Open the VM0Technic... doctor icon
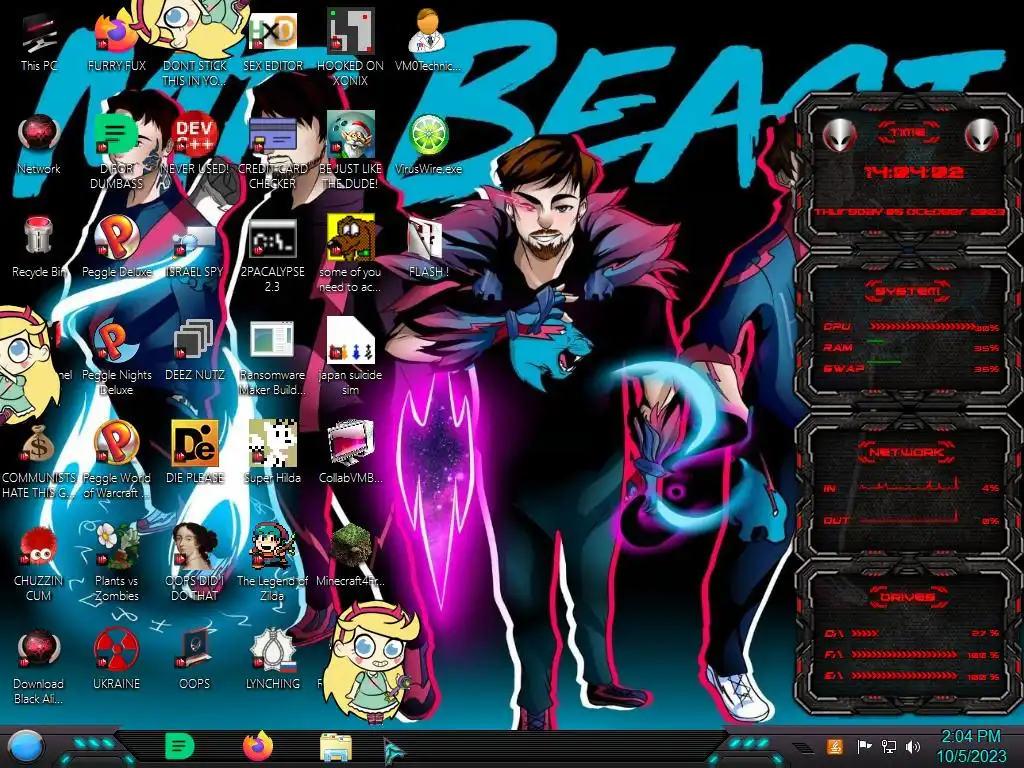Image resolution: width=1024 pixels, height=768 pixels. click(428, 33)
